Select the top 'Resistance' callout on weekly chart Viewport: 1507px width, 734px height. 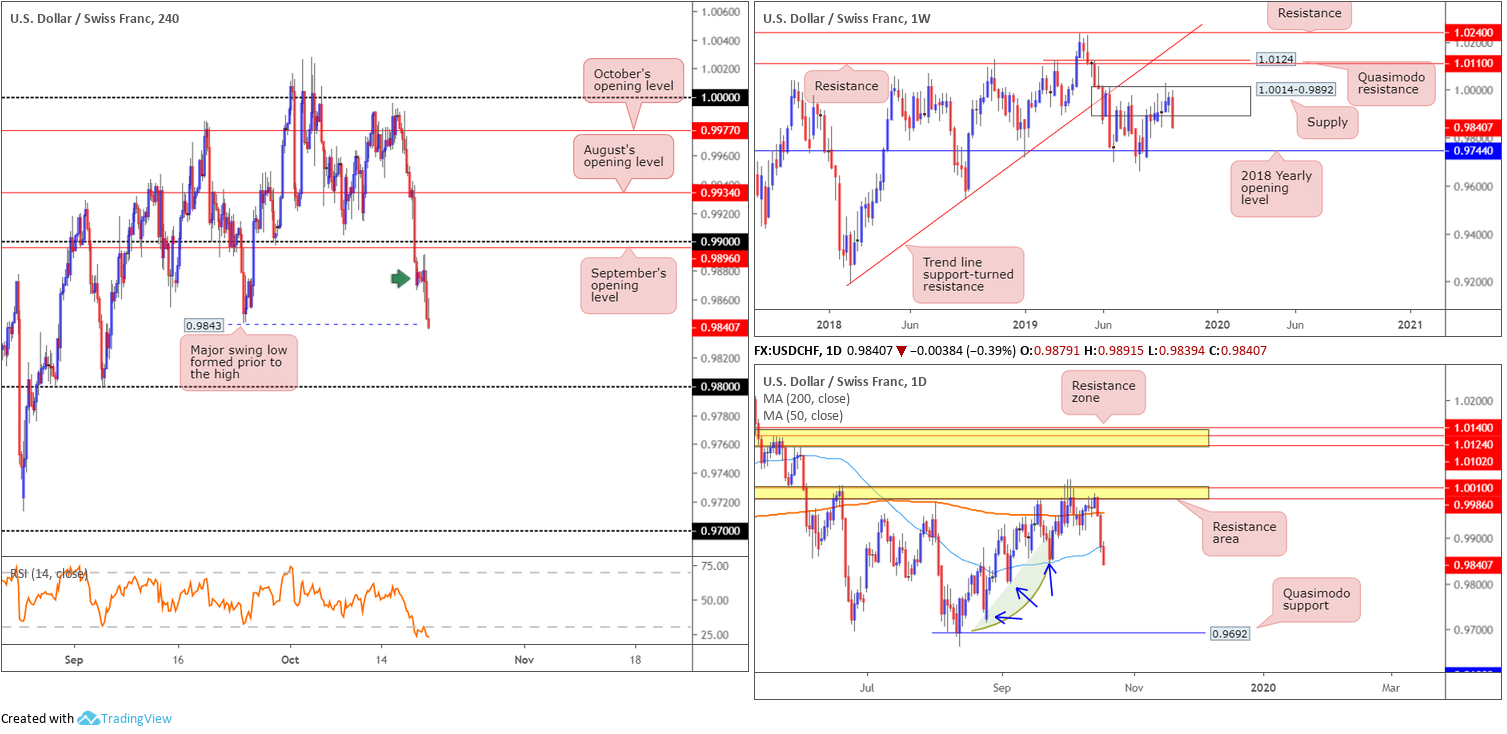1309,14
